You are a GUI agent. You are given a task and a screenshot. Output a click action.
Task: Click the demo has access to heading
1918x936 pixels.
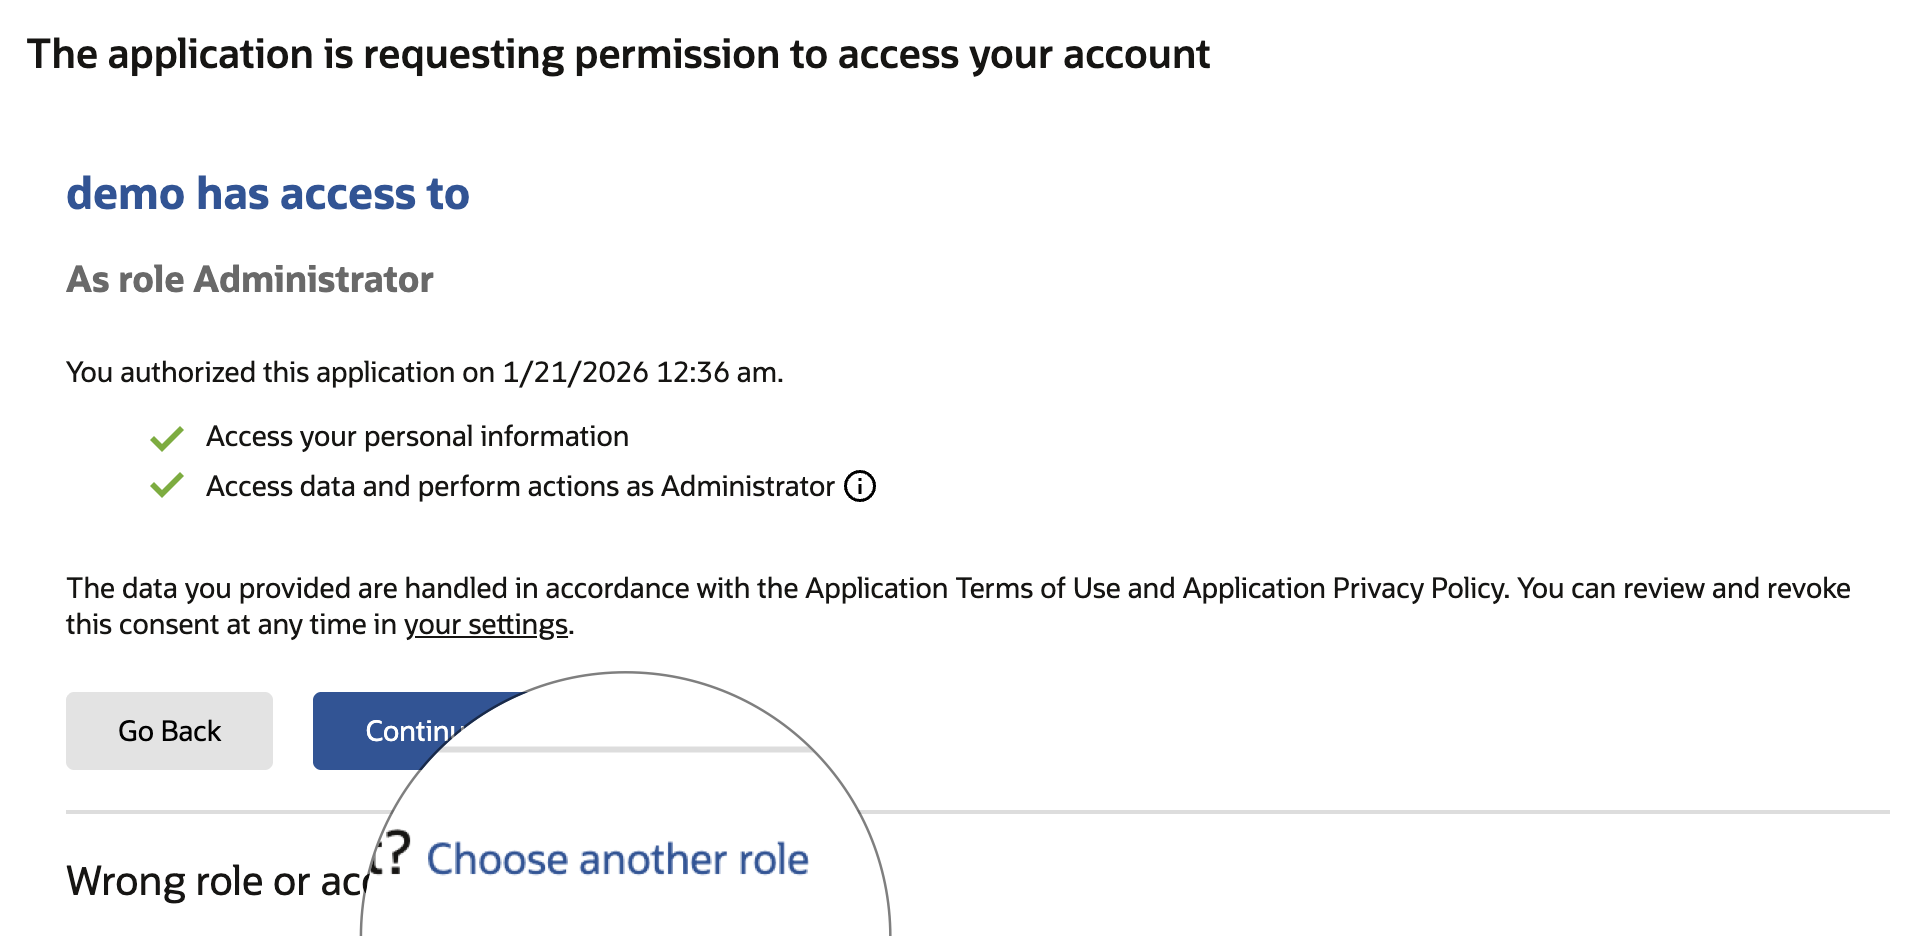click(267, 193)
